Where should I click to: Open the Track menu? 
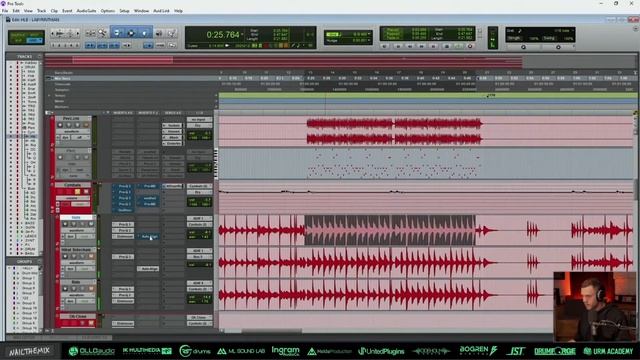pos(41,11)
